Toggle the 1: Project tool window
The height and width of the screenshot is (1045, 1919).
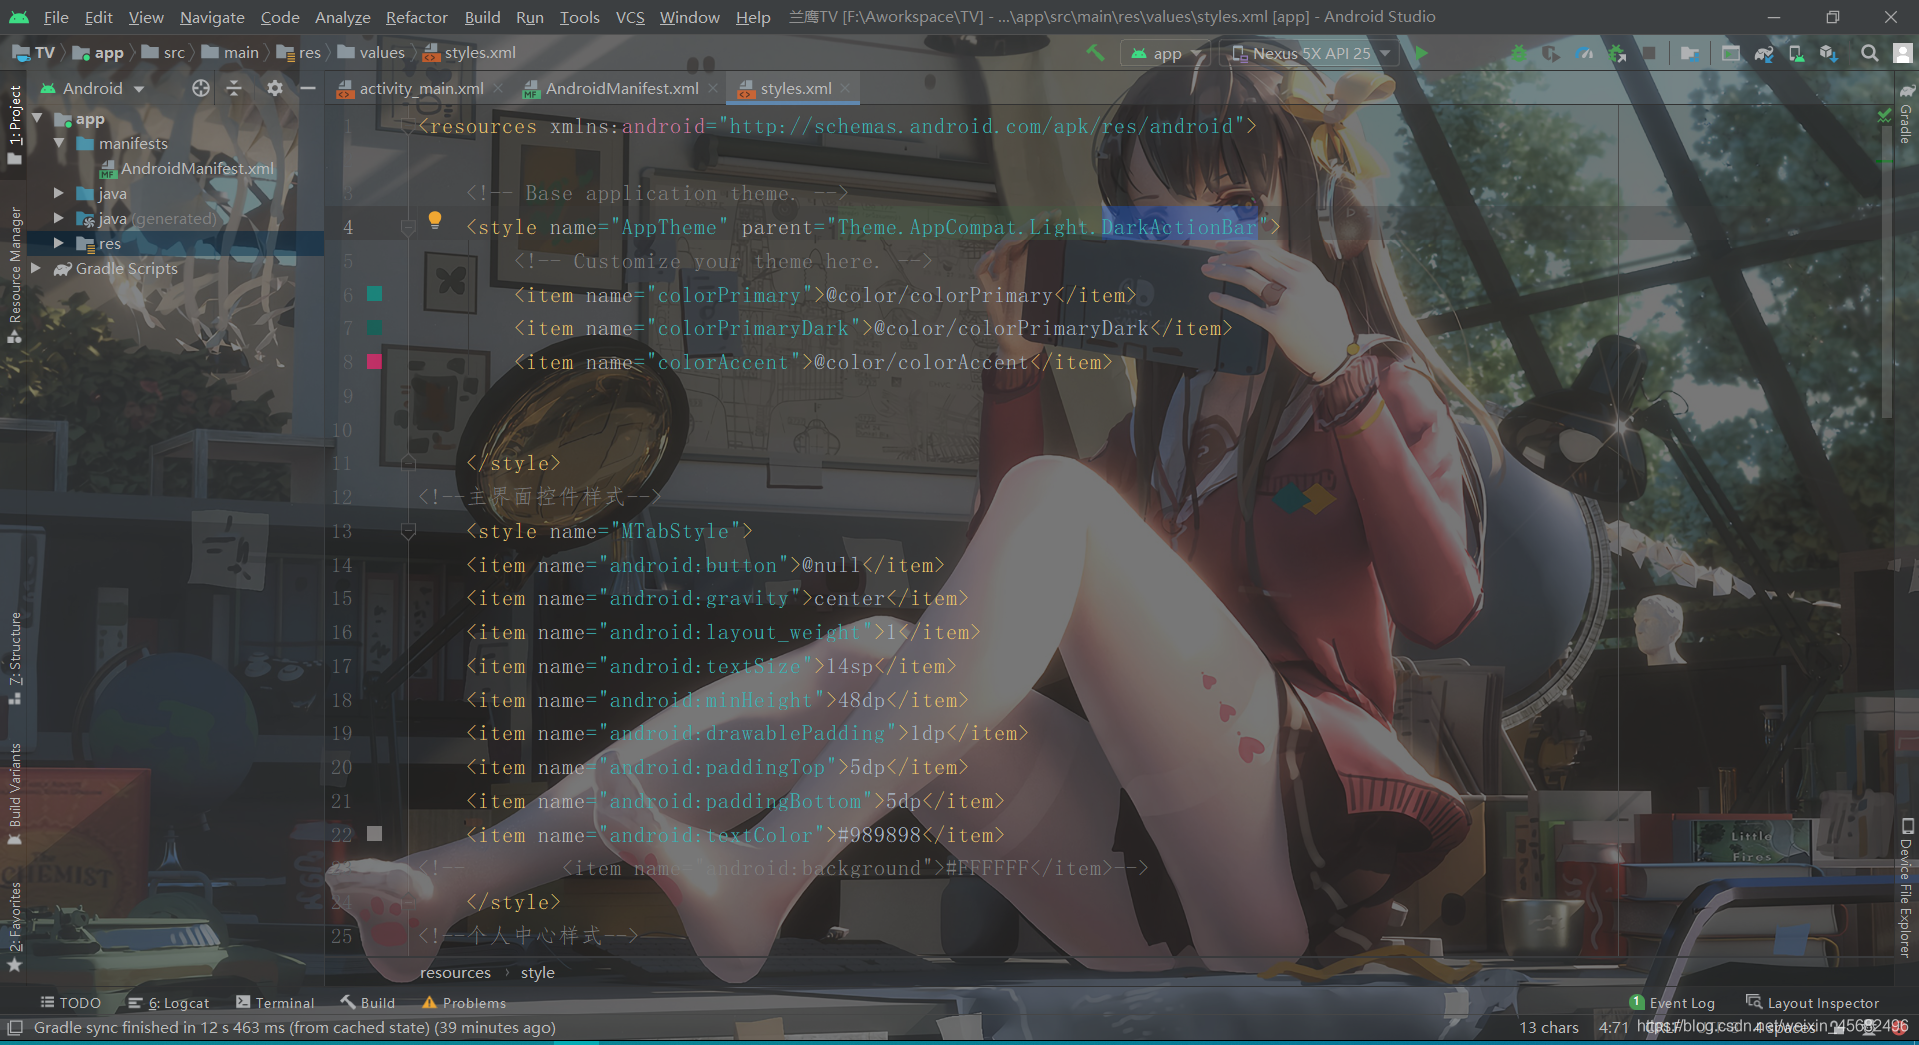click(x=14, y=124)
